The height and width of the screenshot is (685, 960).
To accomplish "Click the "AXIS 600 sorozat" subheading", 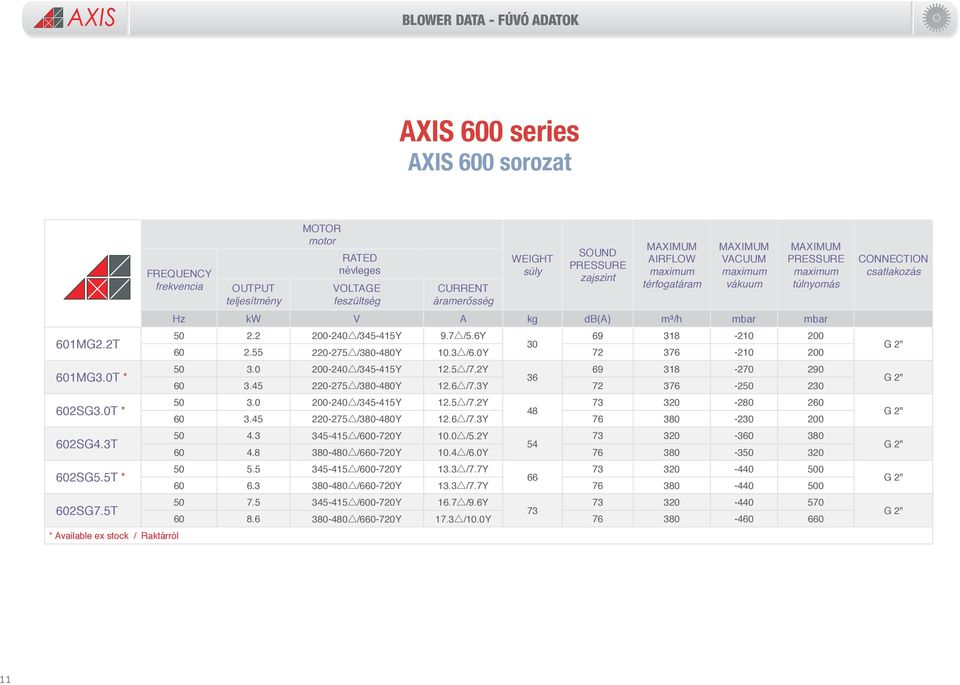I will tap(489, 162).
